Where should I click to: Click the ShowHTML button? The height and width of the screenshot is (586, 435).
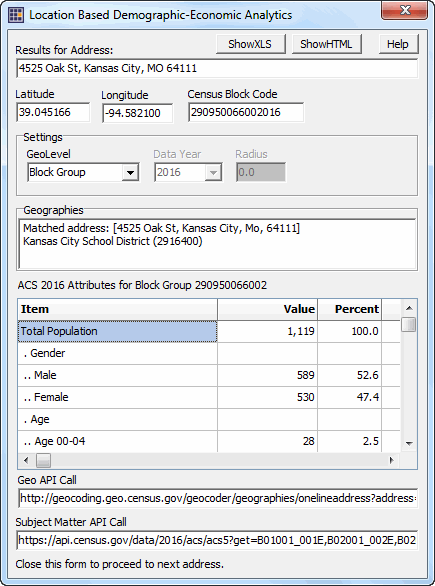pyautogui.click(x=326, y=44)
